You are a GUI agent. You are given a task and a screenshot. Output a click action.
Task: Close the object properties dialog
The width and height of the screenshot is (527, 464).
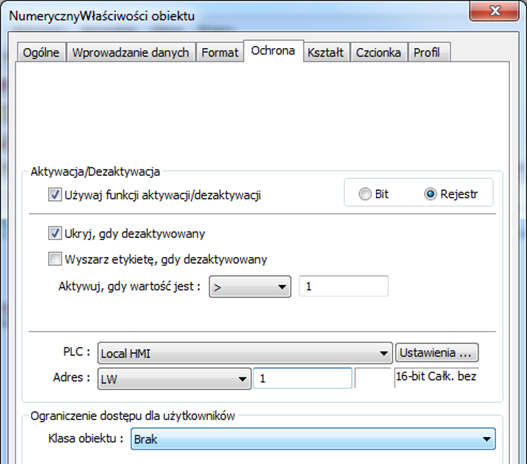click(x=494, y=11)
